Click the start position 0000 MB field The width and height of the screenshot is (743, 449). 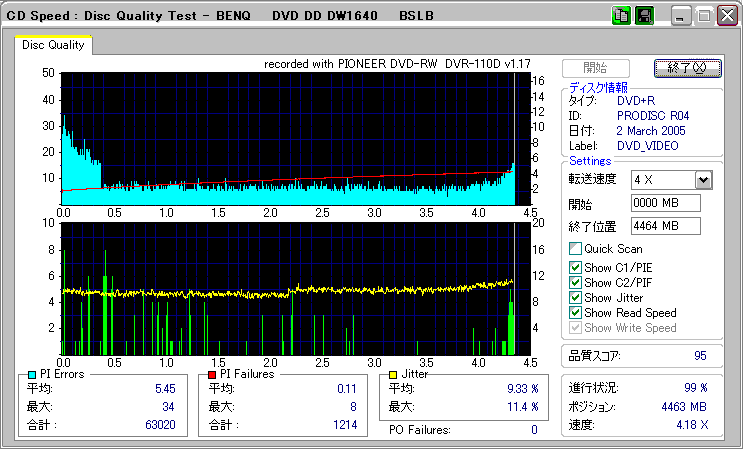point(666,203)
